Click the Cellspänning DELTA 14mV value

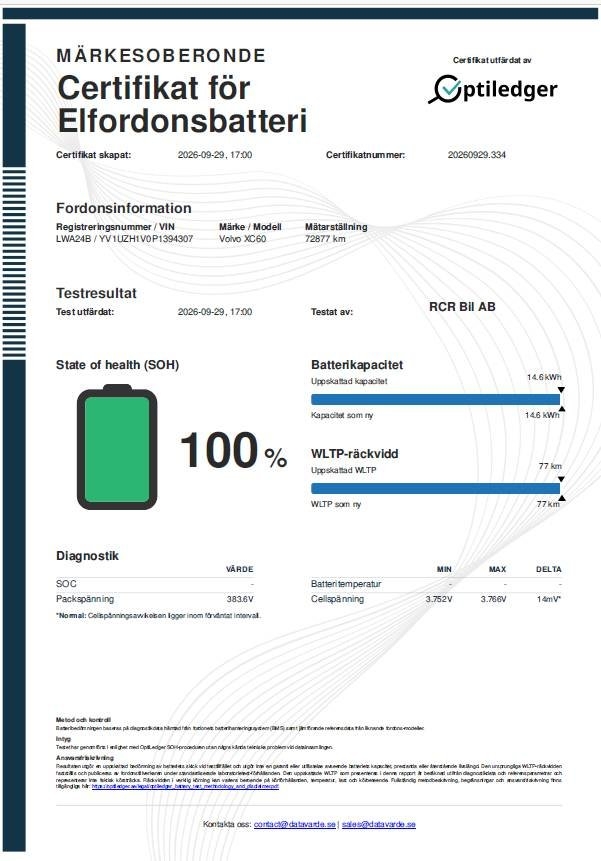pyautogui.click(x=548, y=599)
